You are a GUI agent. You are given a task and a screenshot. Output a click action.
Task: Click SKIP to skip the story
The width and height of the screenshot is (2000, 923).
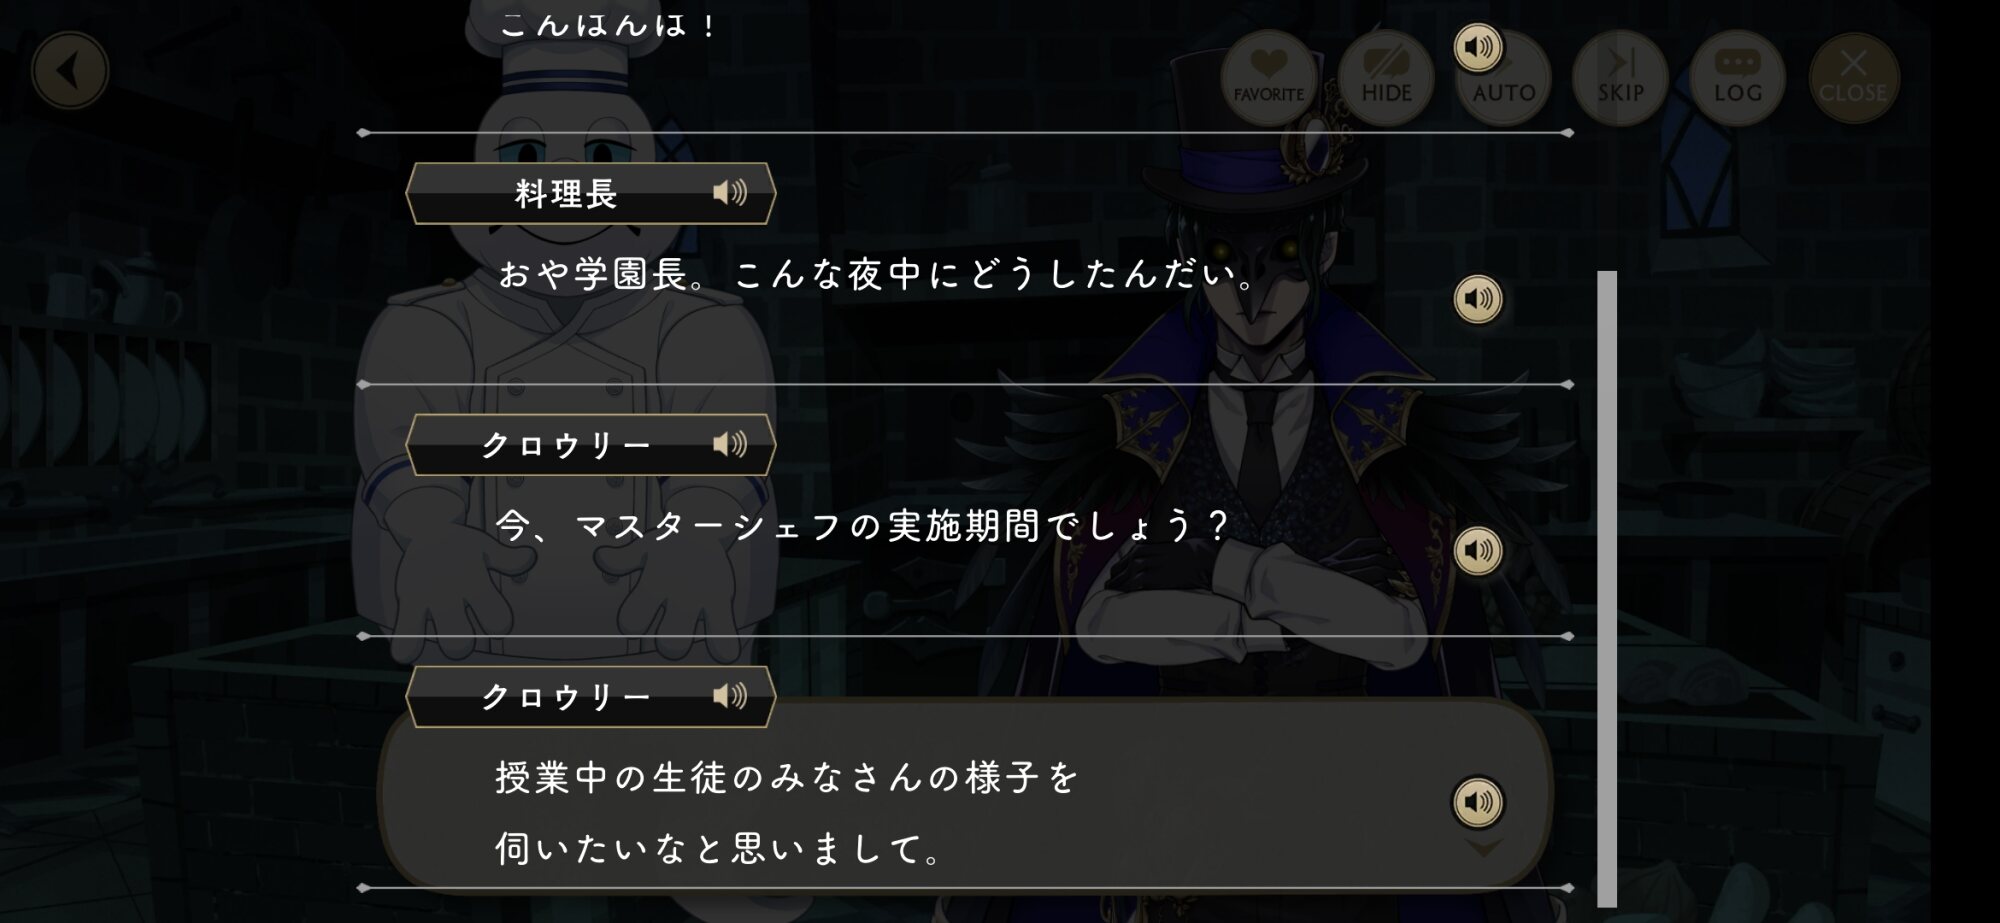point(1621,78)
